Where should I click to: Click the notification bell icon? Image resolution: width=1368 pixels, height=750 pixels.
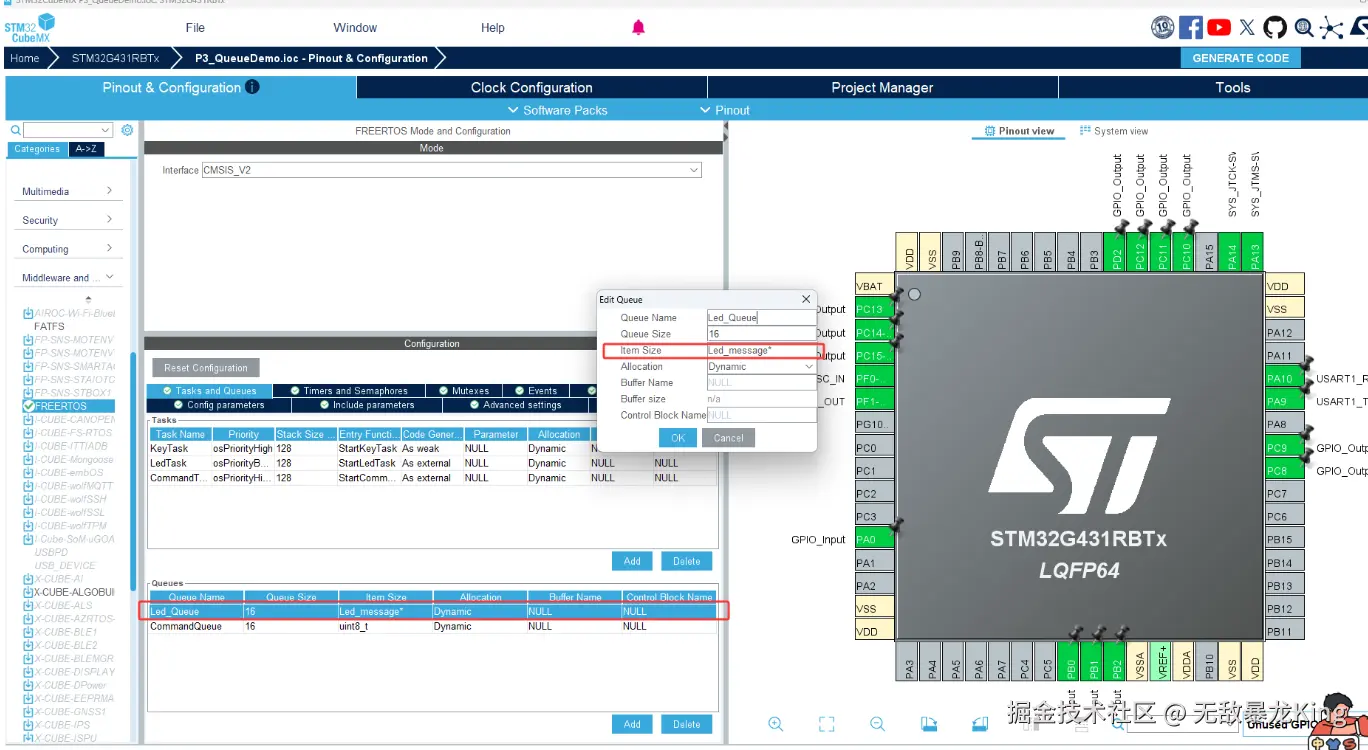(639, 28)
